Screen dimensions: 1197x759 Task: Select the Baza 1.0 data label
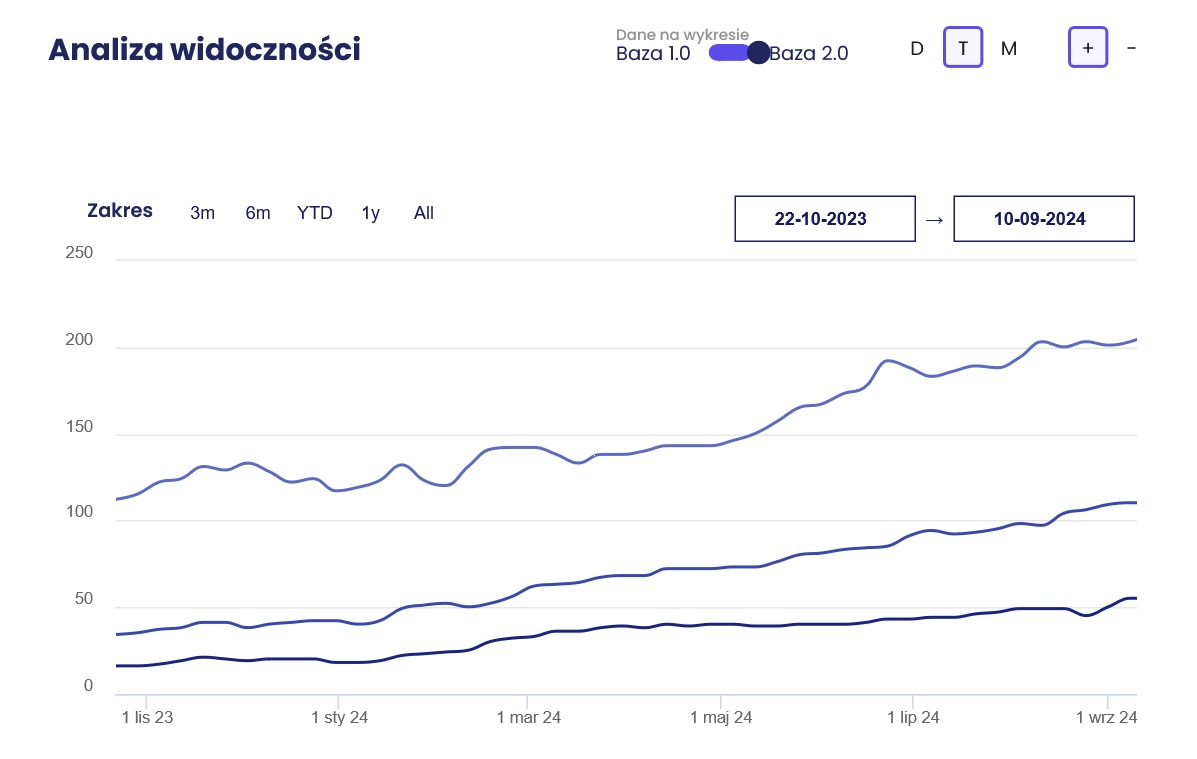pos(653,54)
